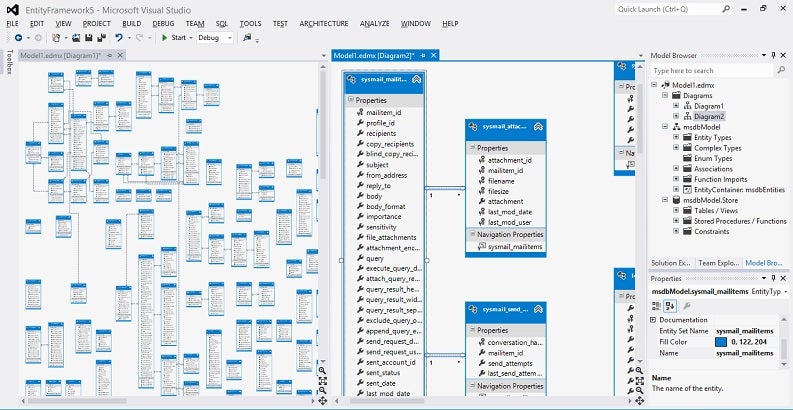793x410 pixels.
Task: Click the Model Browser search magnifier icon
Action: (x=781, y=71)
